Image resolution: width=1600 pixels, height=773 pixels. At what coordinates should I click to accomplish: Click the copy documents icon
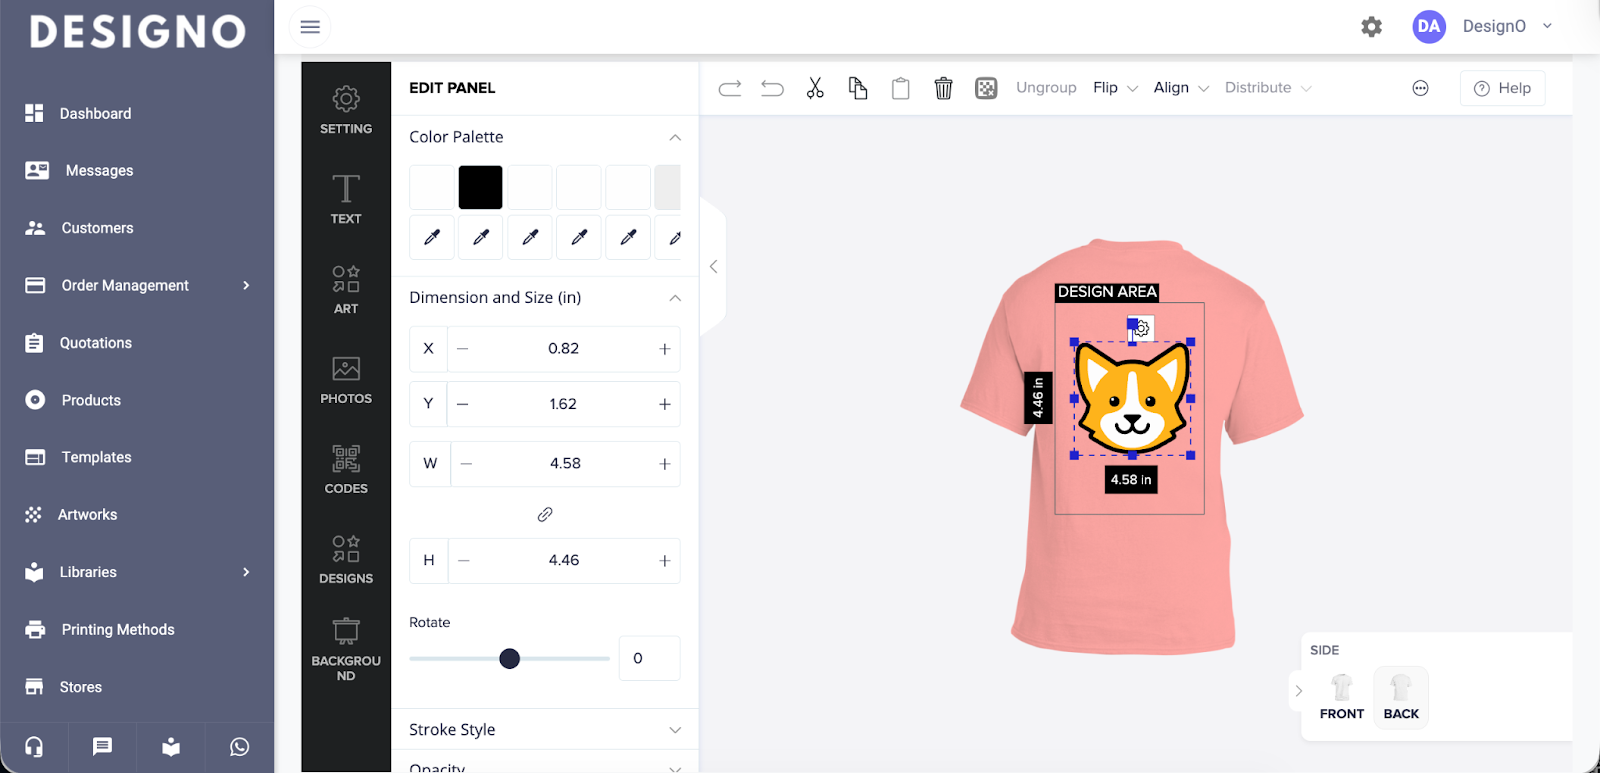click(858, 88)
